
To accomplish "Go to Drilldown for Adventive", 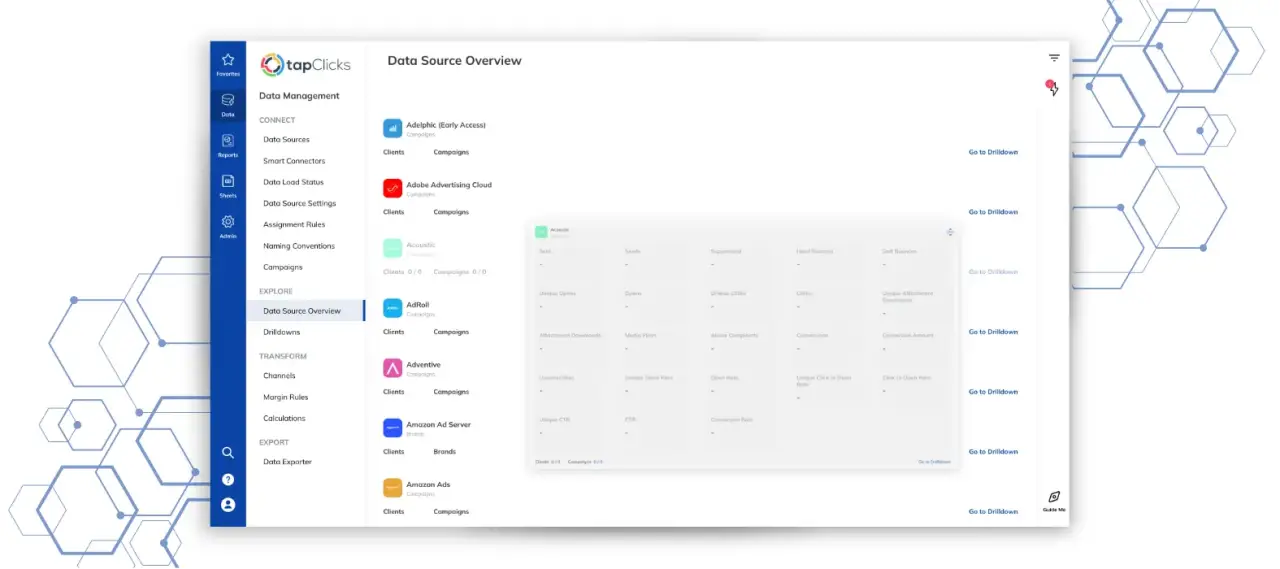I will [x=993, y=392].
